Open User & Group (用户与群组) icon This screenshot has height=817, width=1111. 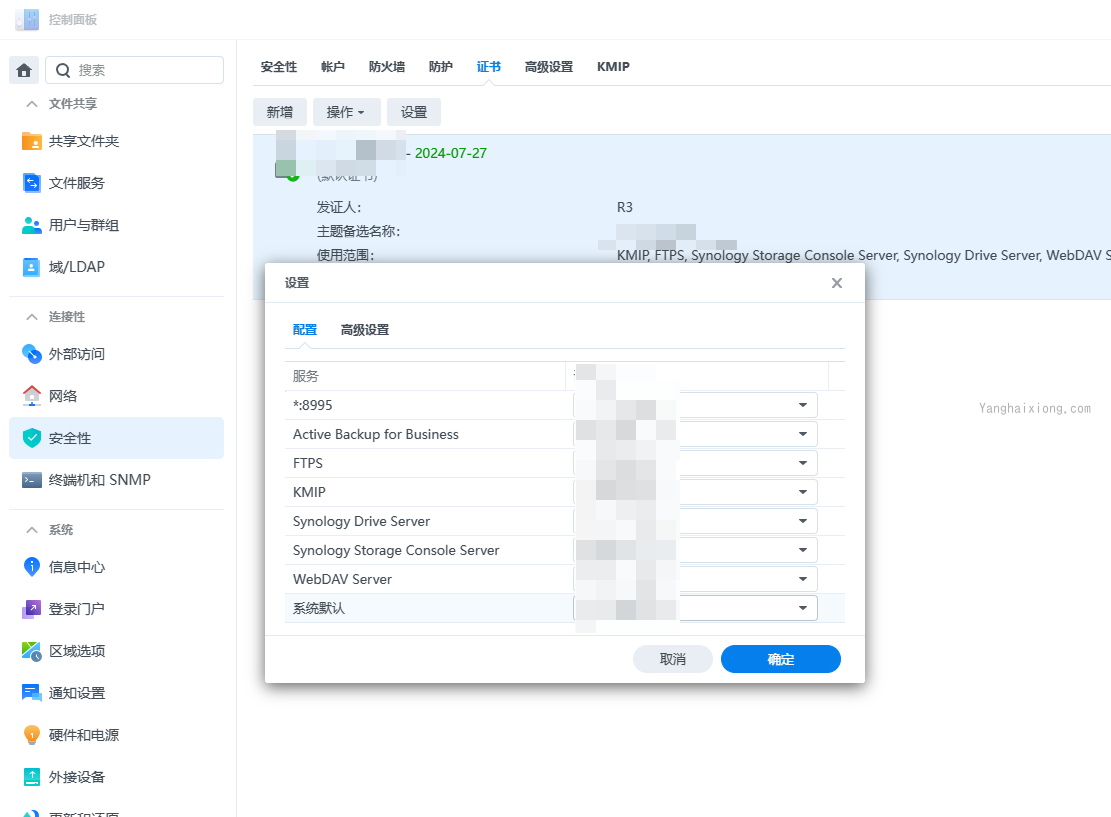pyautogui.click(x=32, y=225)
